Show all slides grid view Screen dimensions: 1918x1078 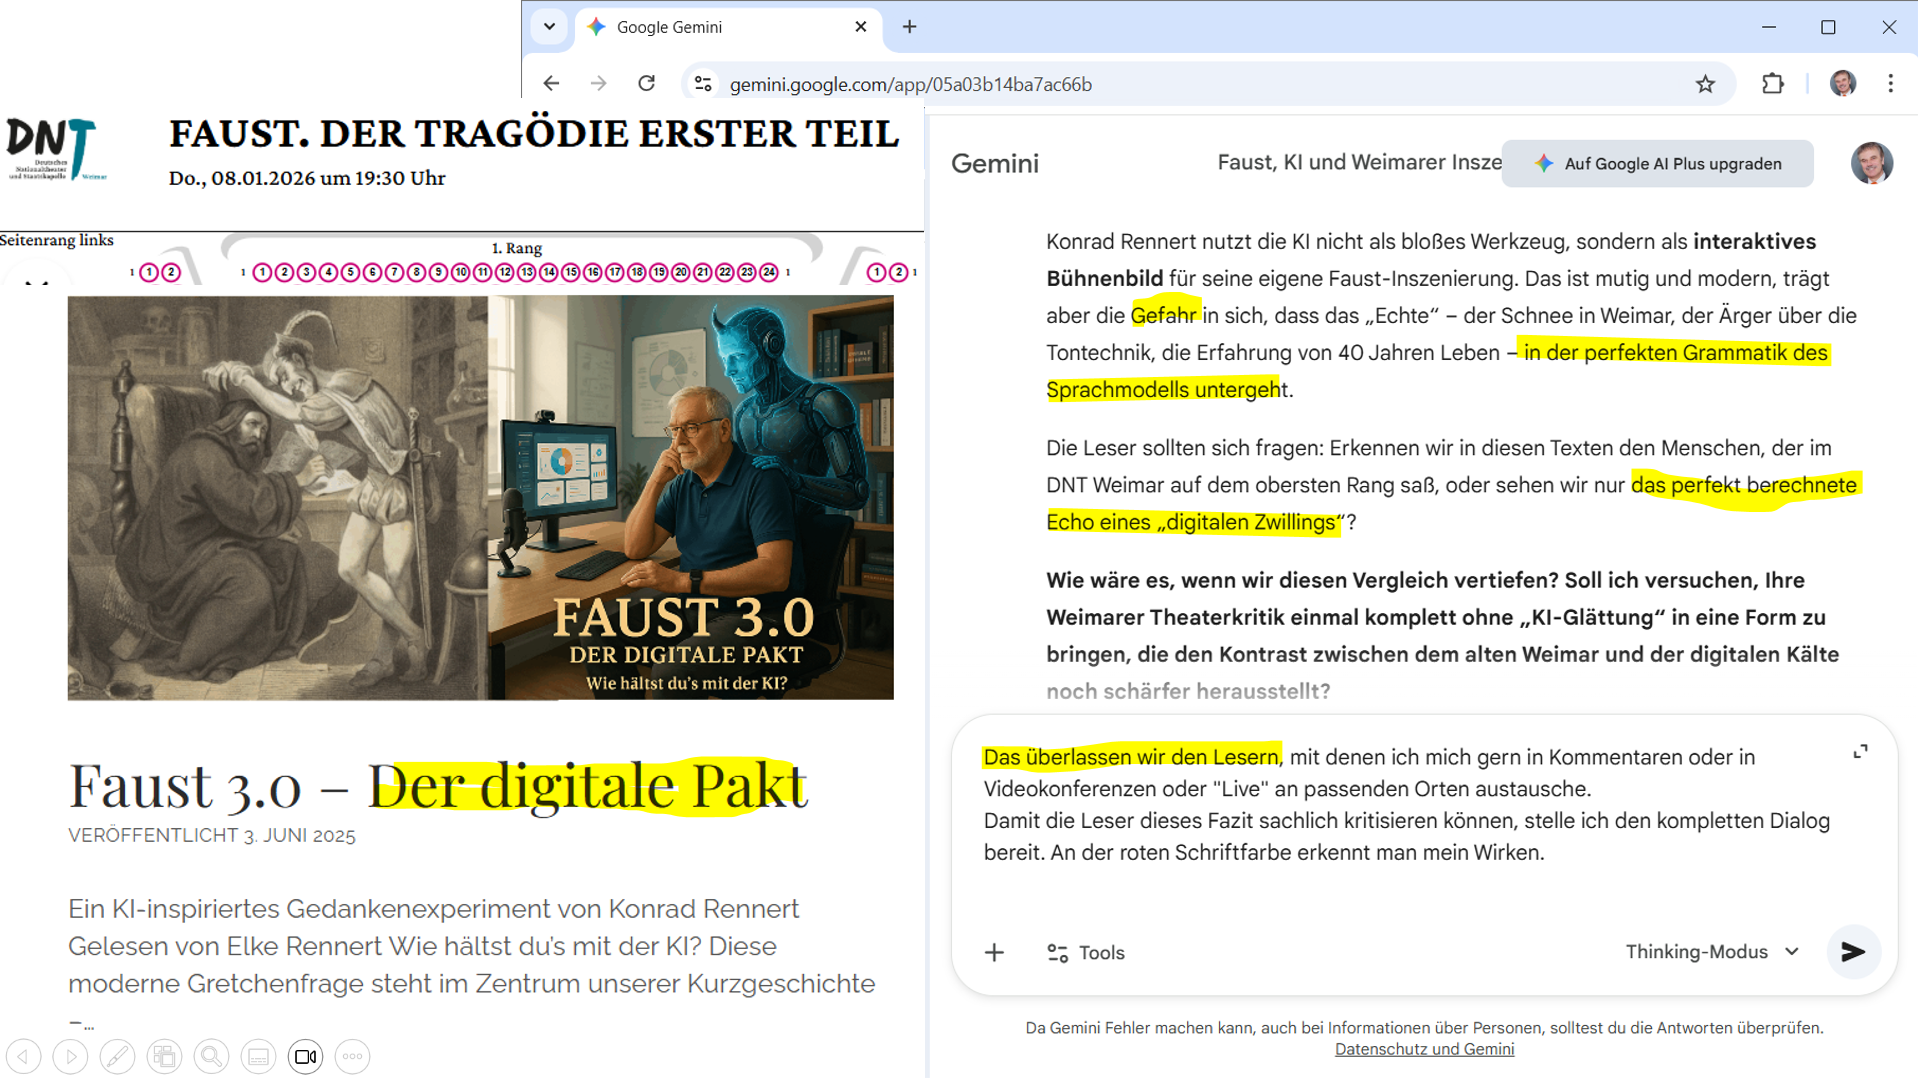tap(164, 1056)
